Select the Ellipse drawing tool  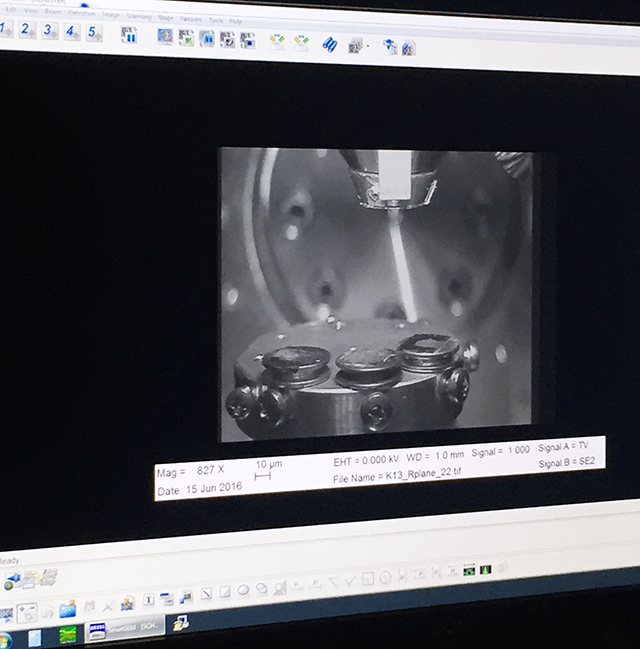click(x=243, y=590)
